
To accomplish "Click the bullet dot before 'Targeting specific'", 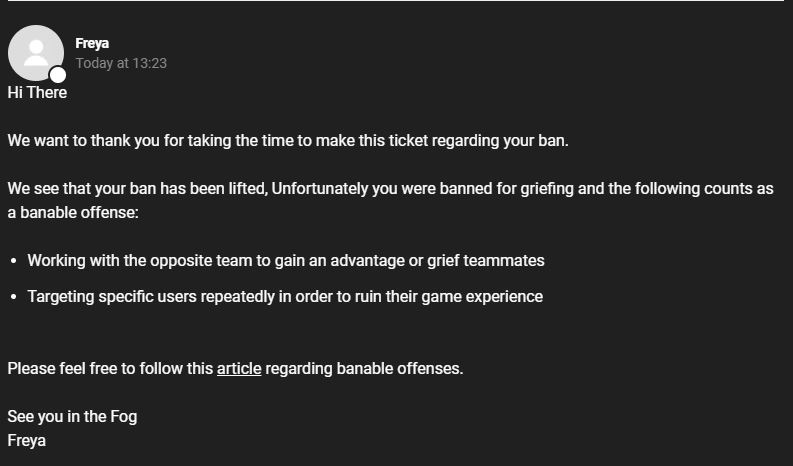I will tap(13, 297).
